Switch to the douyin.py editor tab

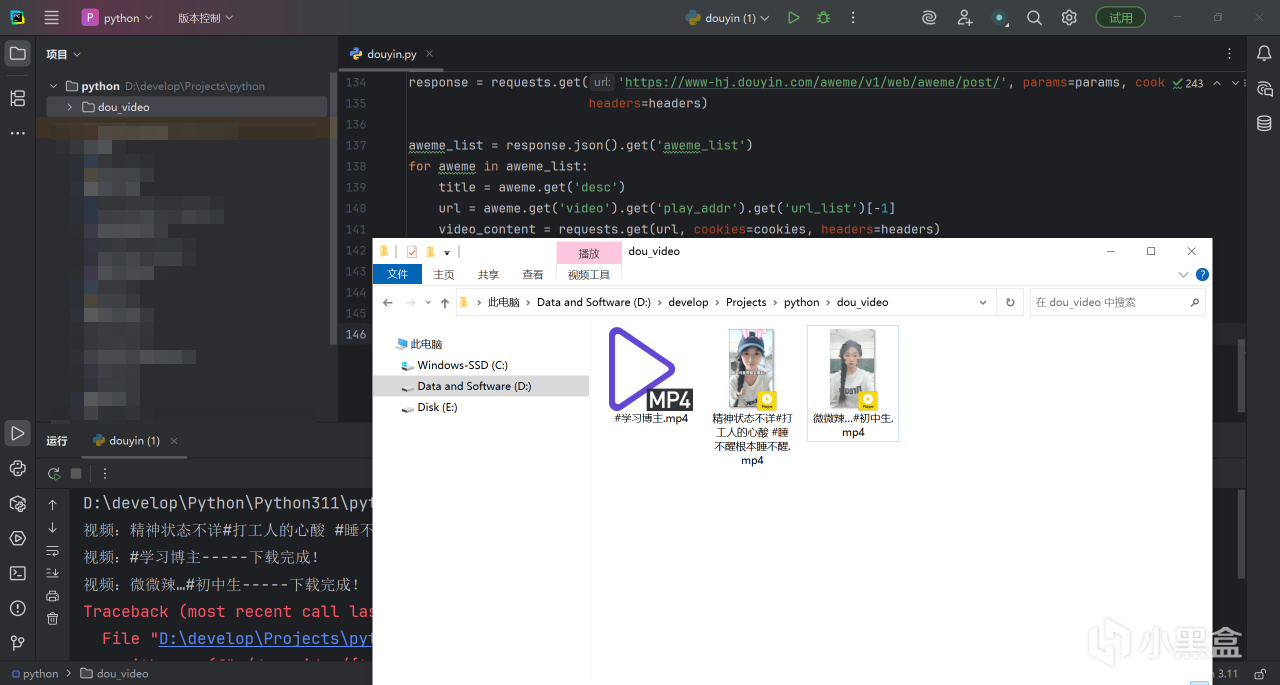coord(391,54)
